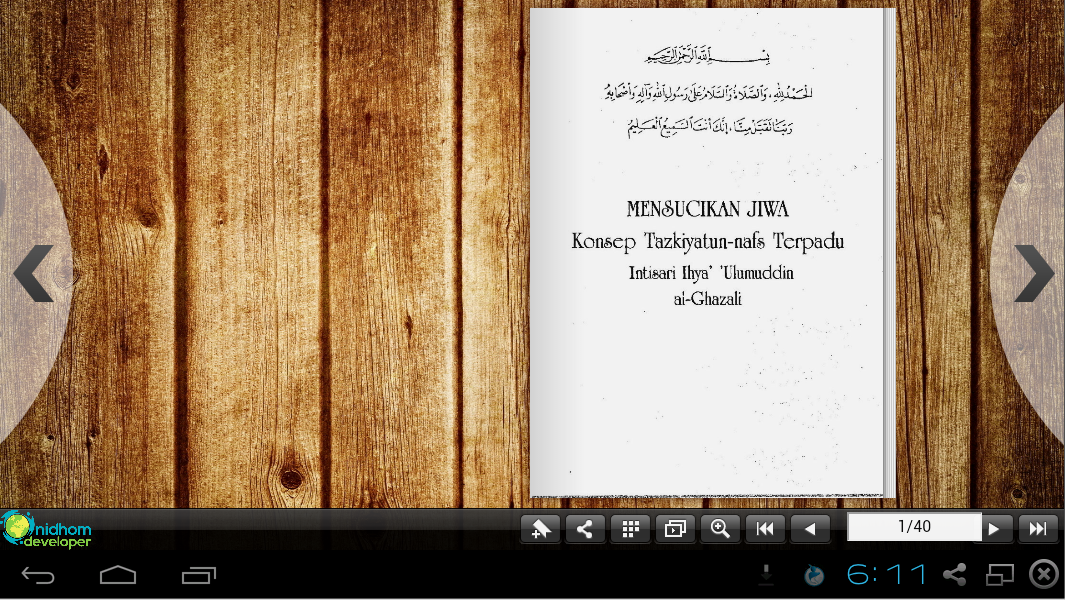
Task: Go to the previous page using toolbar arrow
Action: [x=810, y=529]
